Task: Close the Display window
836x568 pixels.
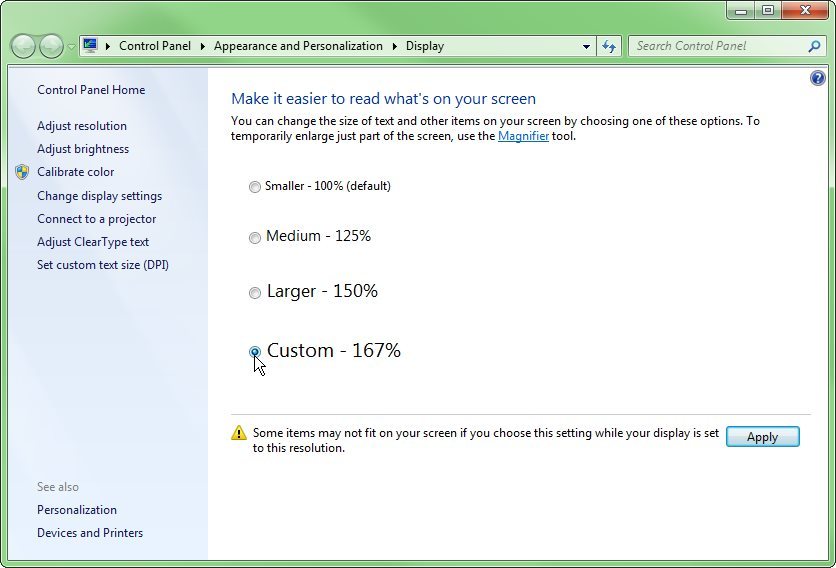Action: pyautogui.click(x=806, y=10)
